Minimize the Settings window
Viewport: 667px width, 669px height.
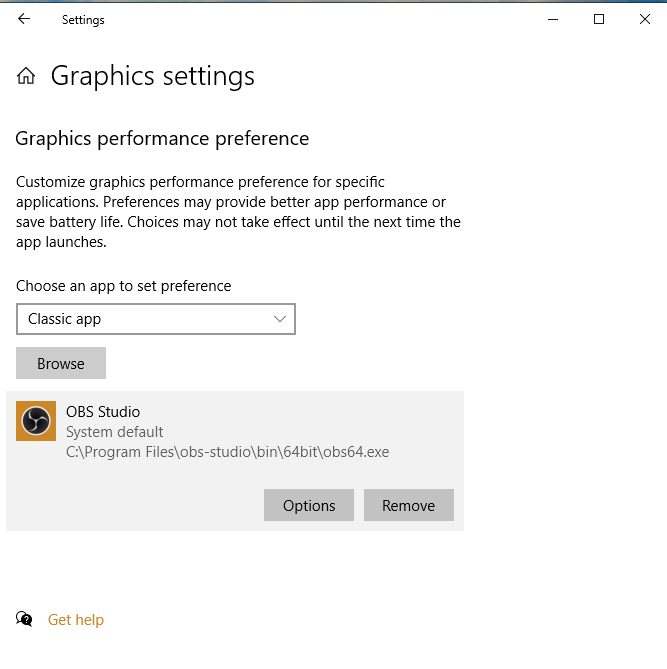tap(553, 19)
